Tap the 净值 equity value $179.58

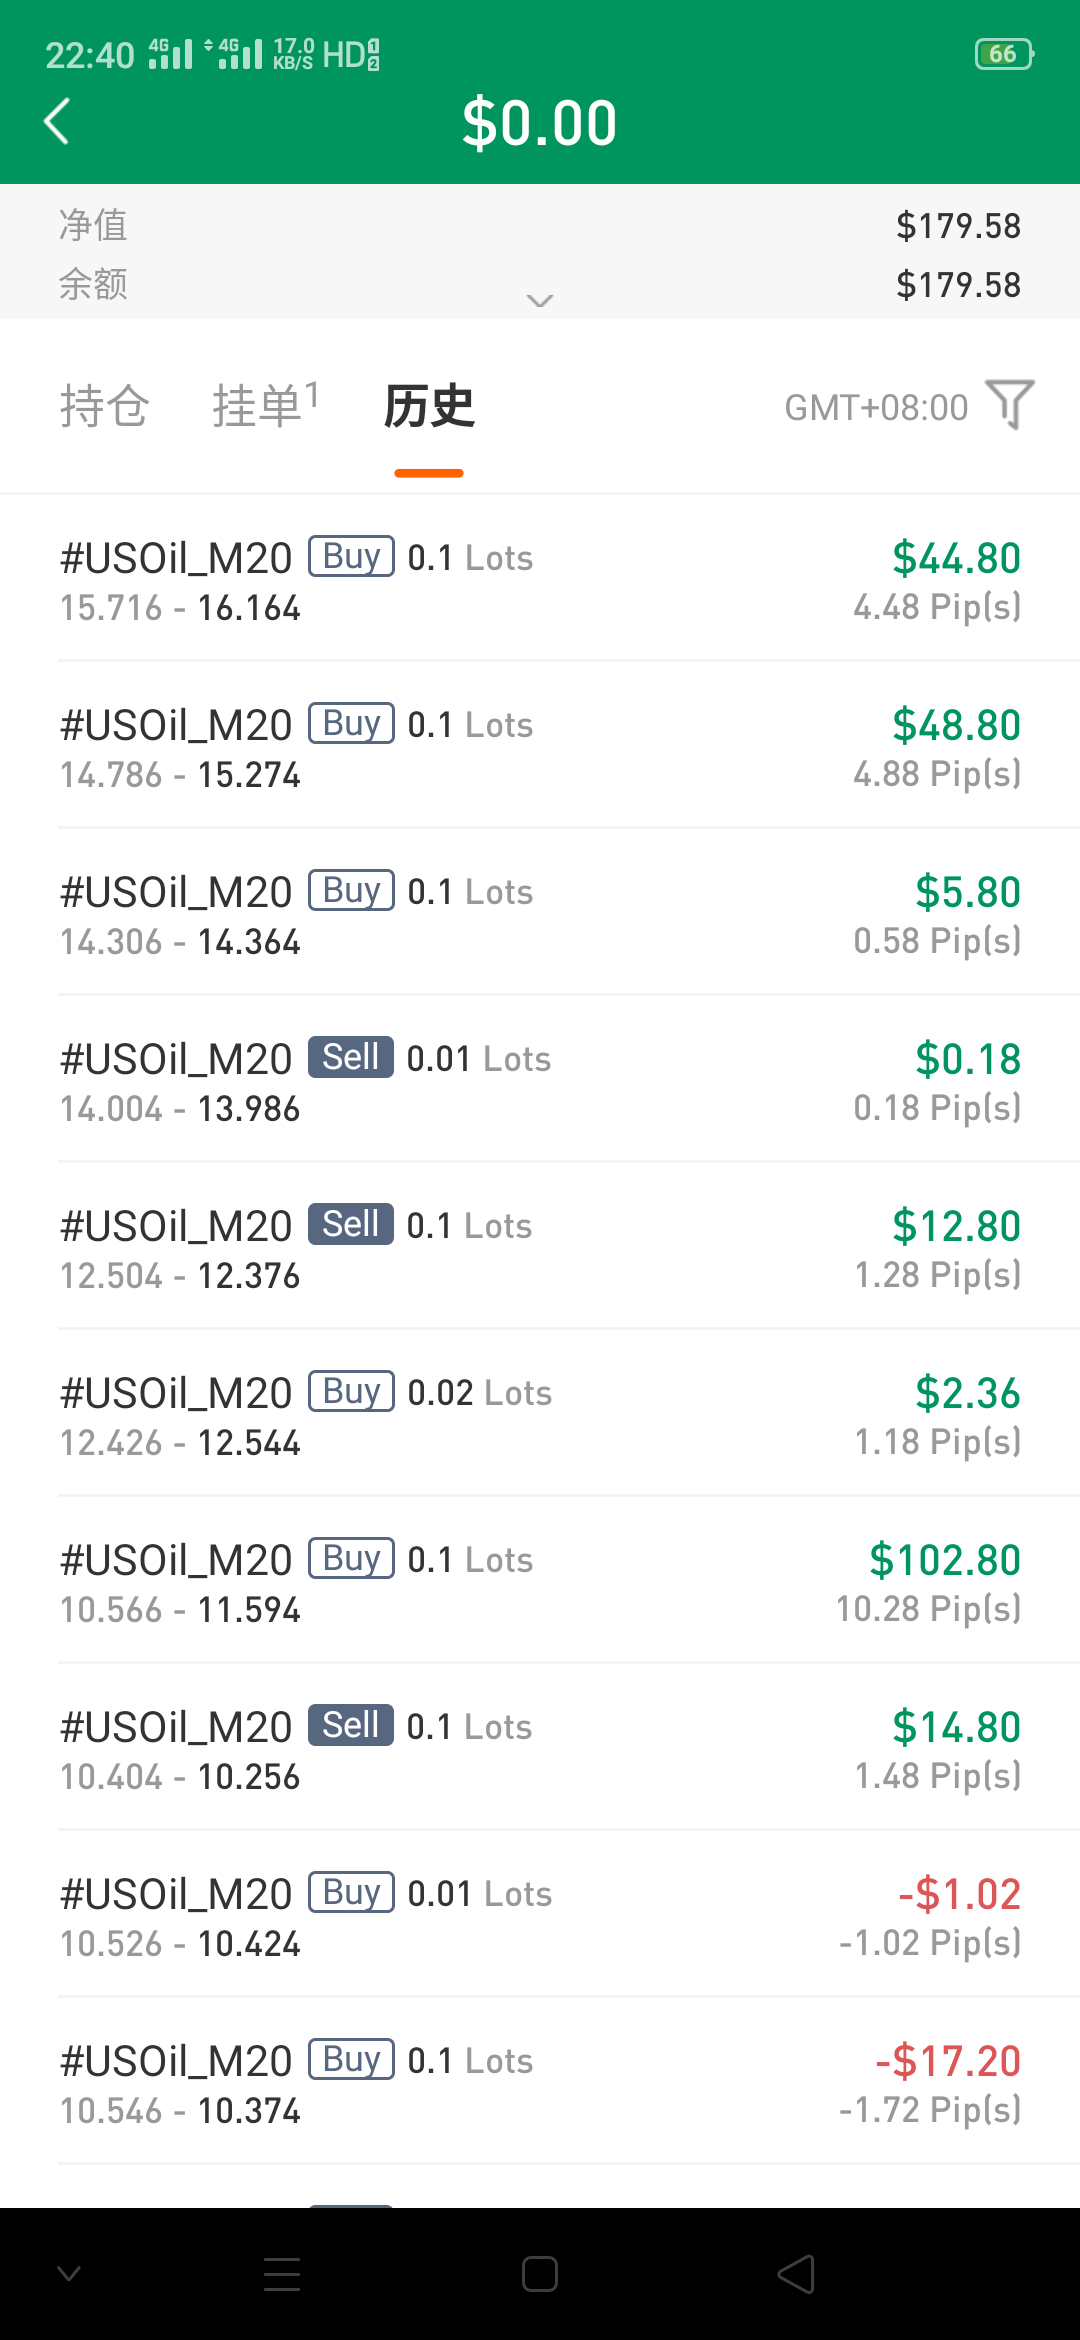(x=958, y=226)
